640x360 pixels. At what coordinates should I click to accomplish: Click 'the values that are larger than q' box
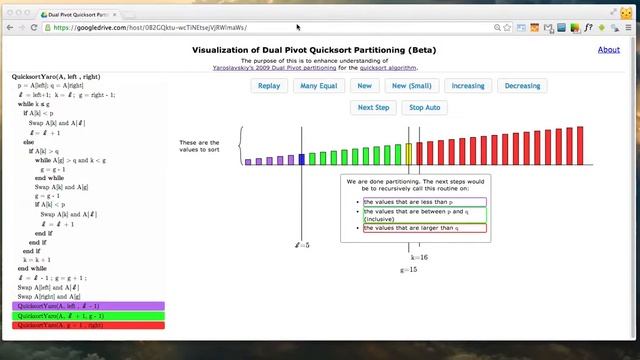(425, 228)
